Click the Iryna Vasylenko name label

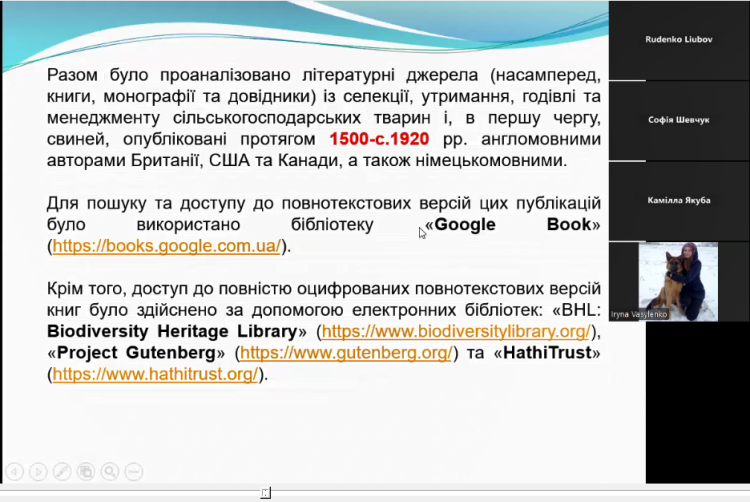point(639,315)
